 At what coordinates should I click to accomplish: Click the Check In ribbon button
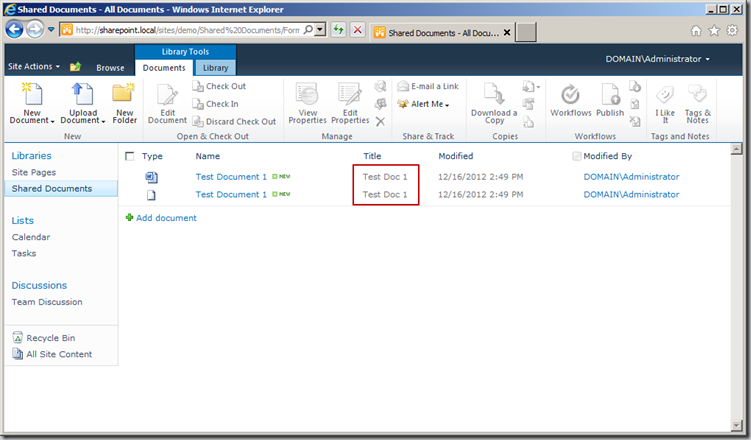[215, 104]
